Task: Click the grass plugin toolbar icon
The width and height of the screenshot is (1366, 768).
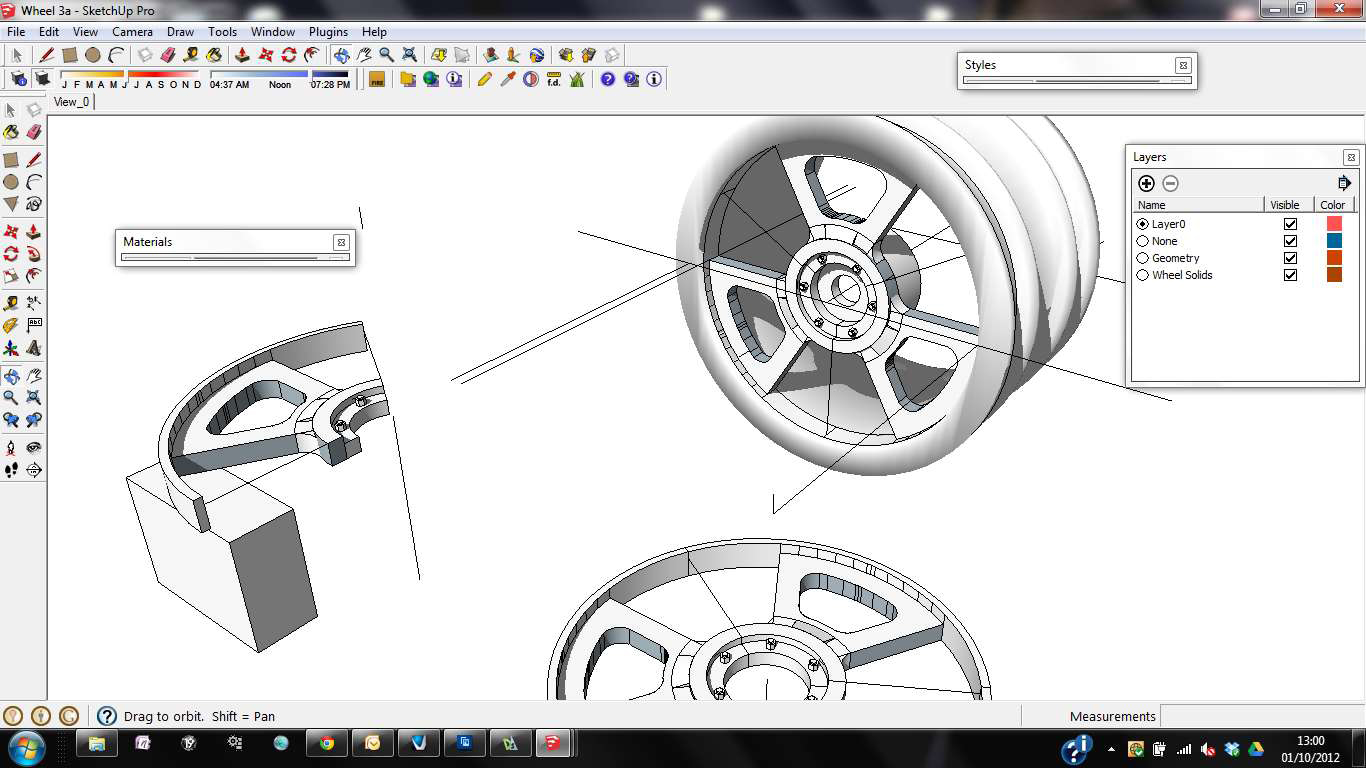Action: coord(577,78)
